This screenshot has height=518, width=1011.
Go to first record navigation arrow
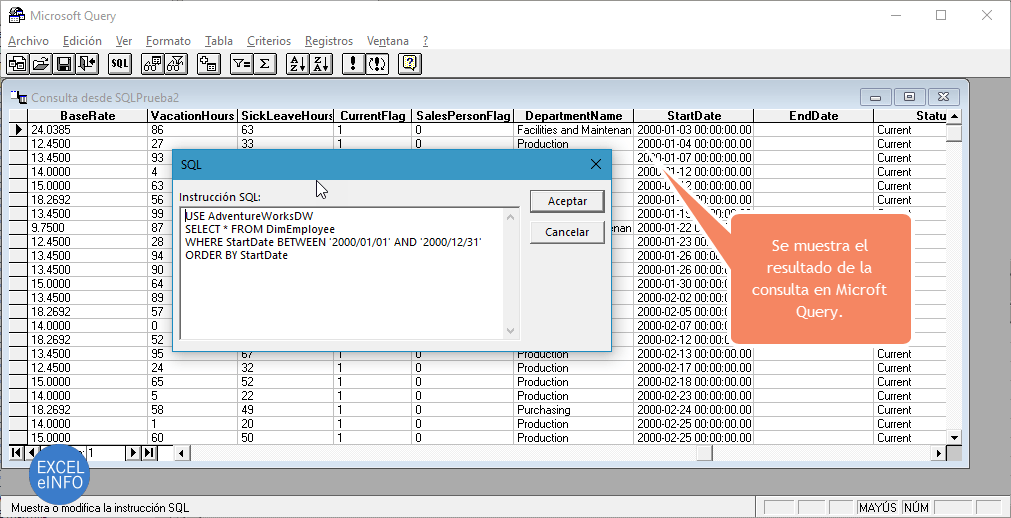click(16, 453)
